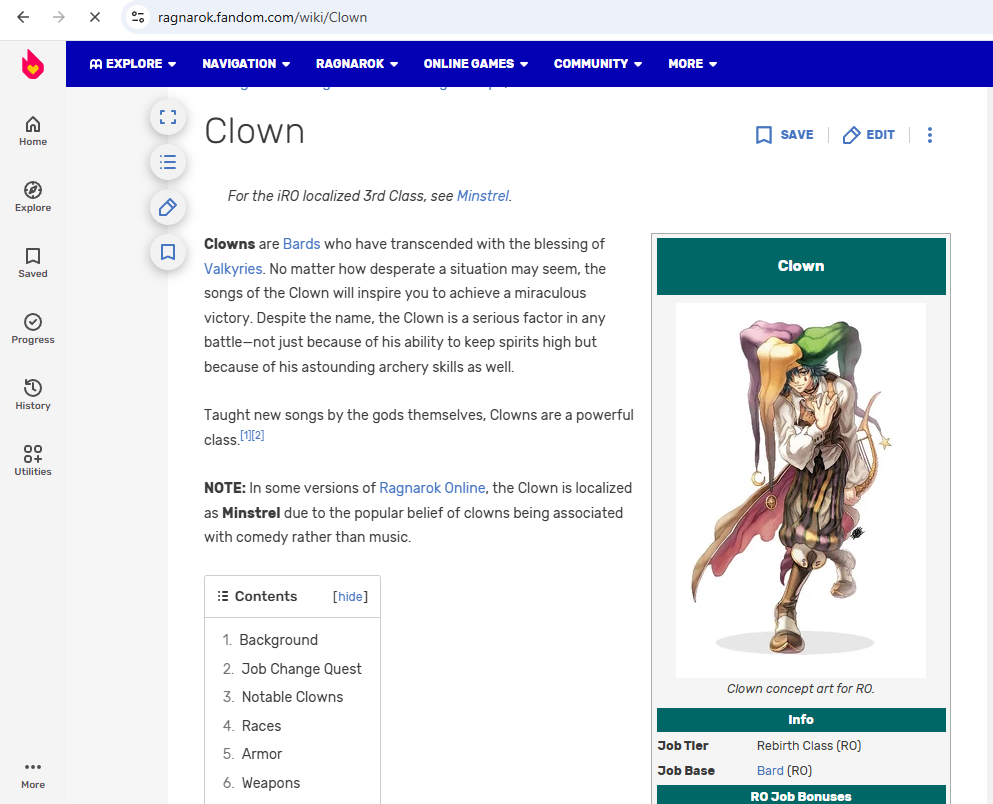This screenshot has width=993, height=804.
Task: Expand the ONLINE GAMES dropdown menu
Action: [476, 64]
